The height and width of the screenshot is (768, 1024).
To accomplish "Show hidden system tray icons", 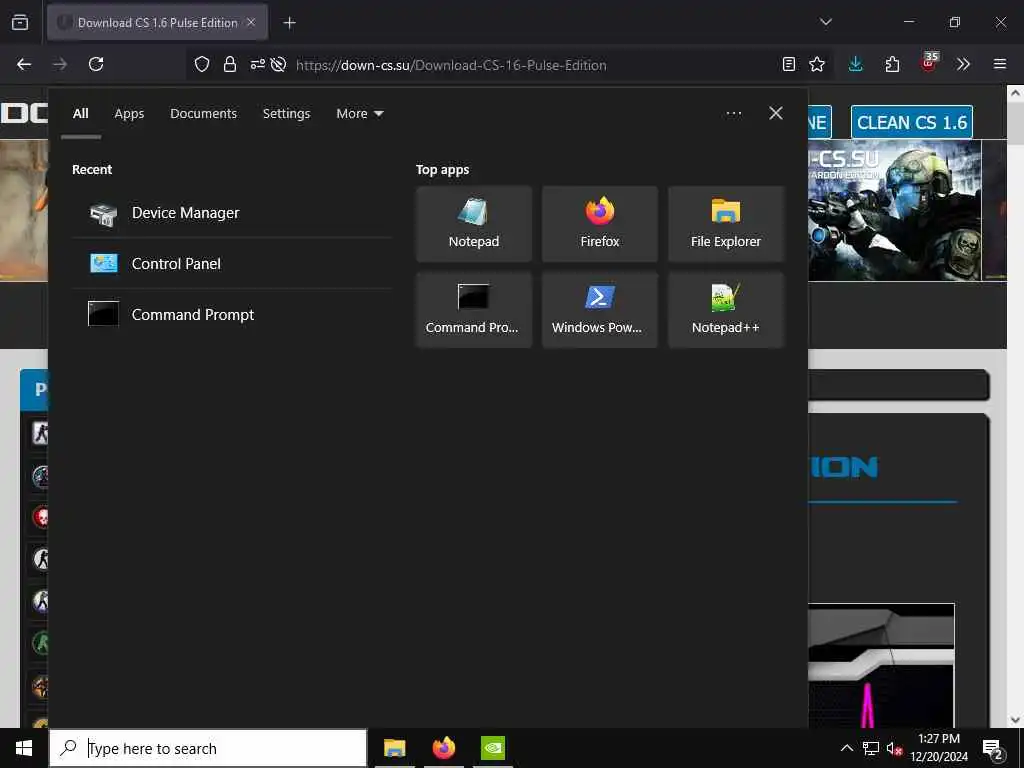I will tap(846, 748).
